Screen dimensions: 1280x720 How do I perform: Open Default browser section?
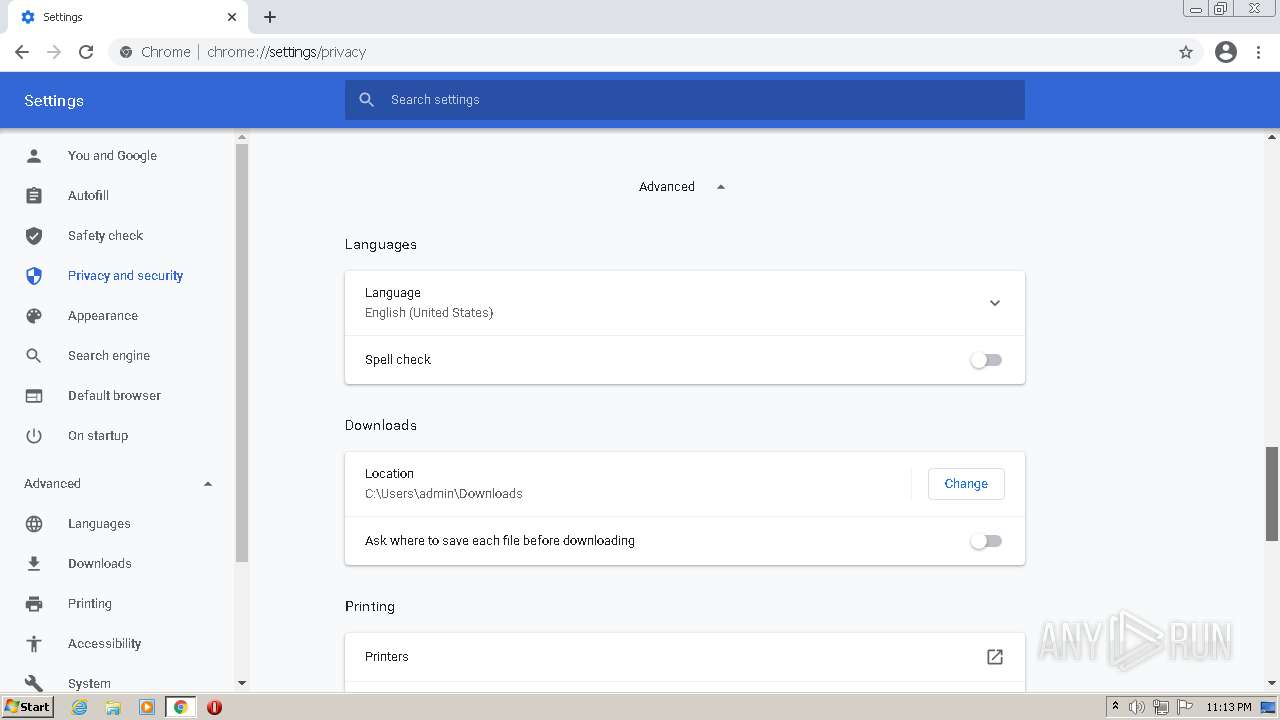(114, 395)
